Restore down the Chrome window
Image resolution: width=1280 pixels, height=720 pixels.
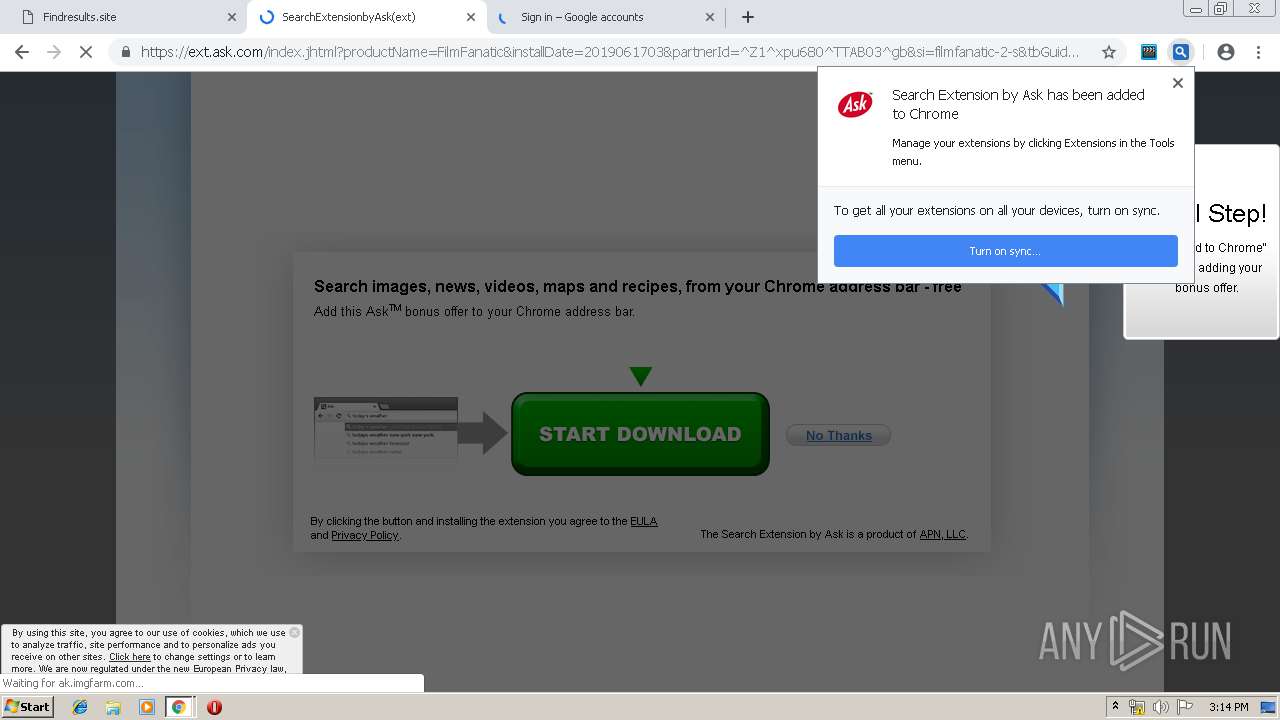[1220, 9]
